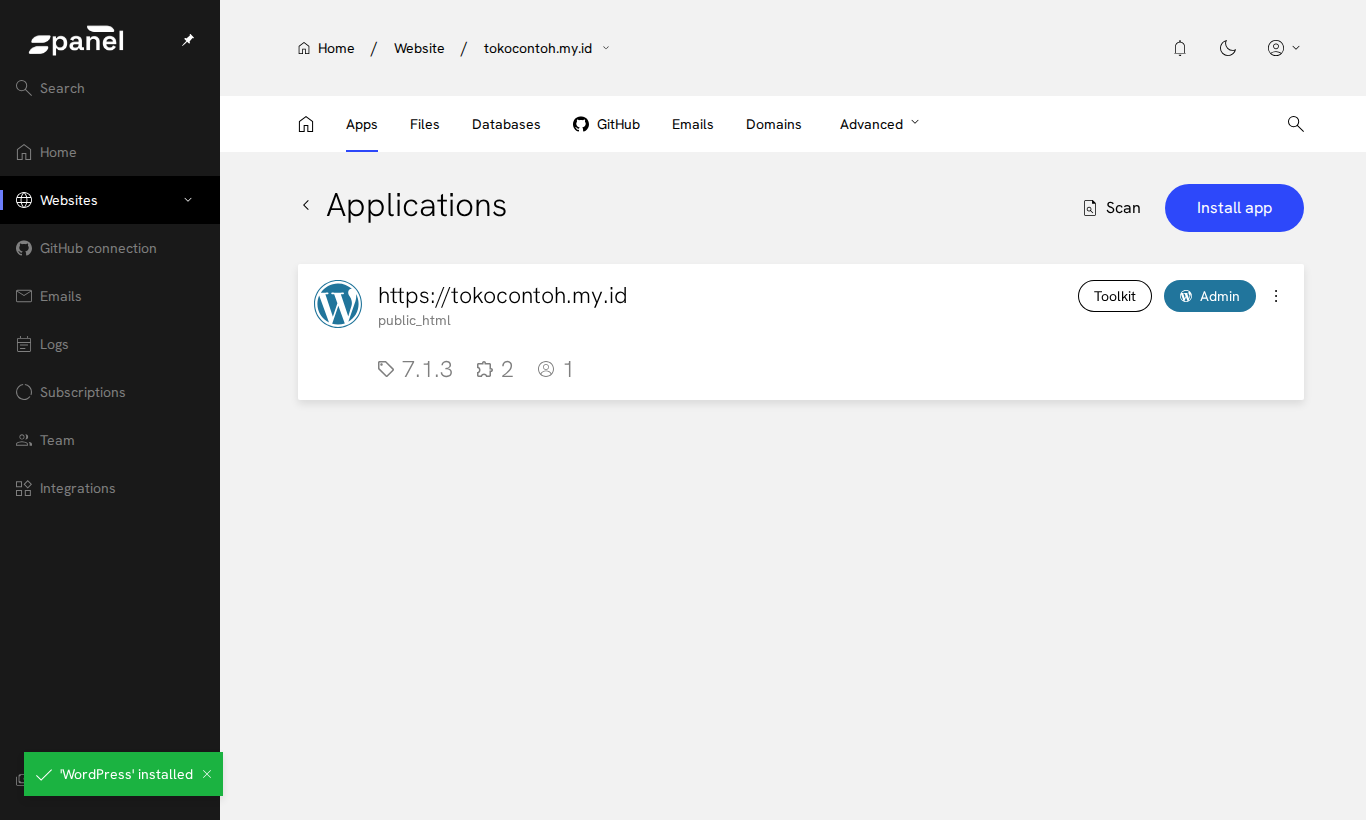Open Team in the sidebar
The height and width of the screenshot is (820, 1366).
(x=110, y=440)
